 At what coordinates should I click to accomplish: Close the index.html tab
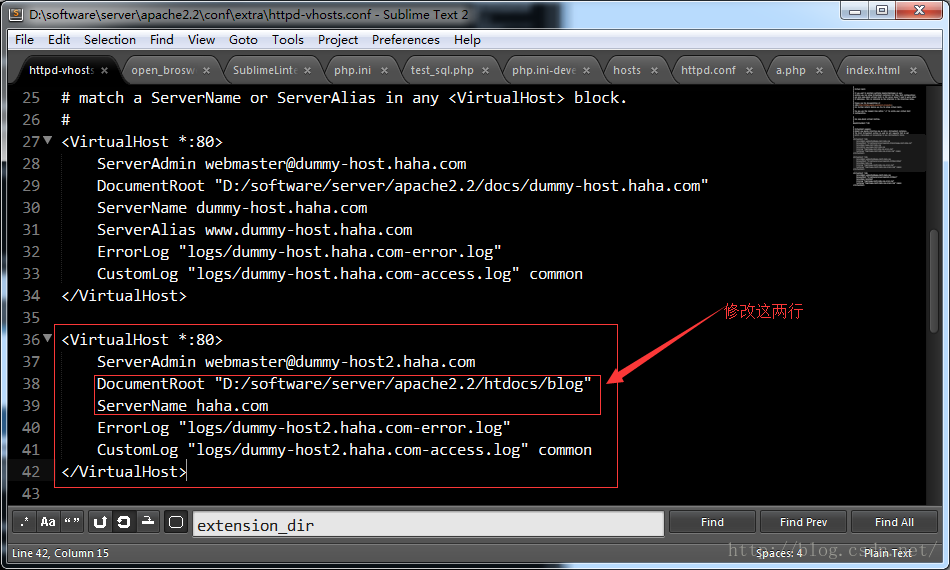point(913,71)
